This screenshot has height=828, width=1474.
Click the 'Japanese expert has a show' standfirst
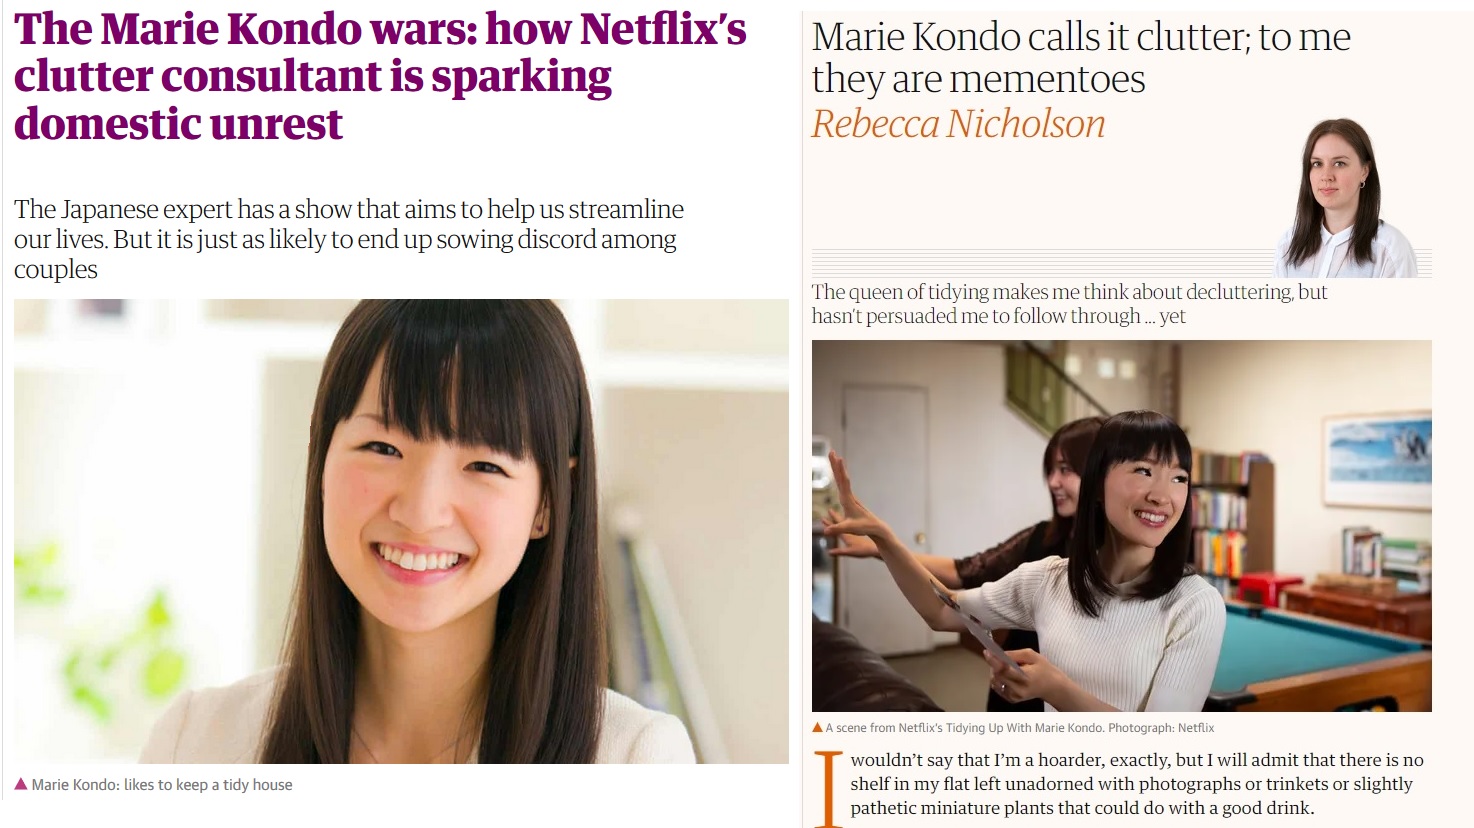[349, 239]
